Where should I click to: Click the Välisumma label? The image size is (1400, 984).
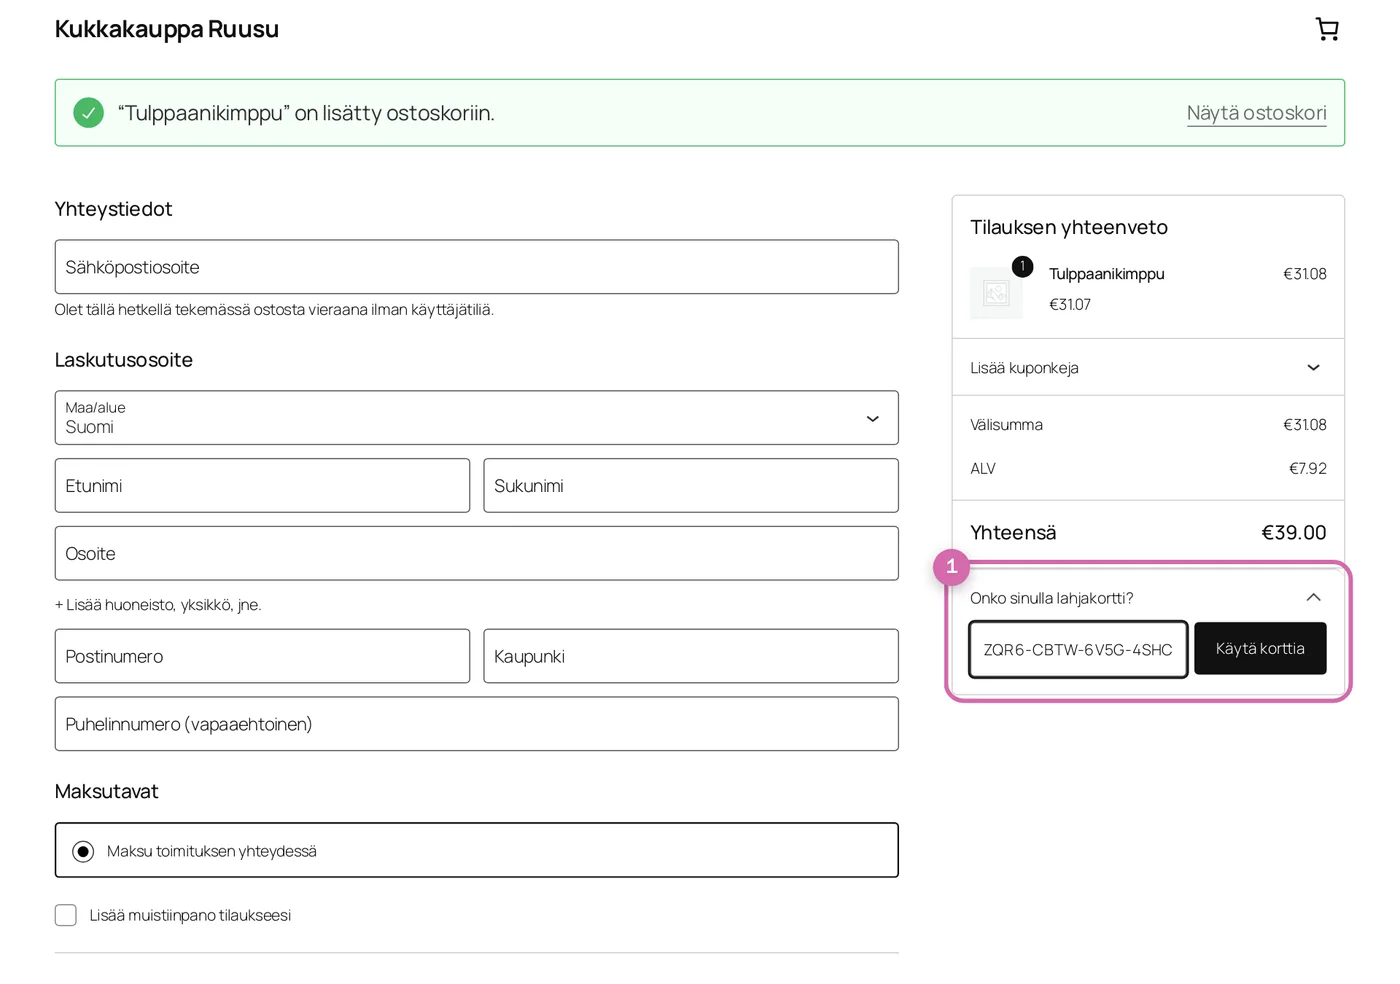[x=1006, y=425]
